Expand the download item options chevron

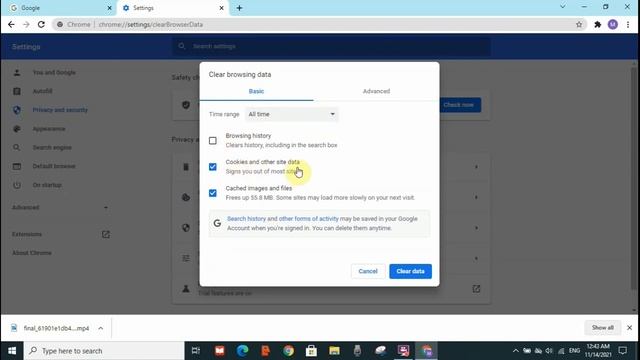100,328
